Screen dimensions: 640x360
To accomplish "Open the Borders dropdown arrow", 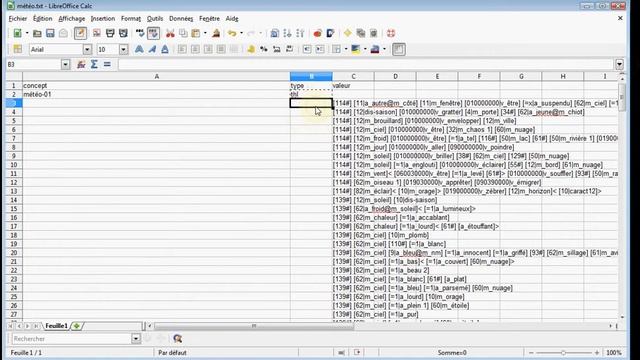I will tap(346, 49).
